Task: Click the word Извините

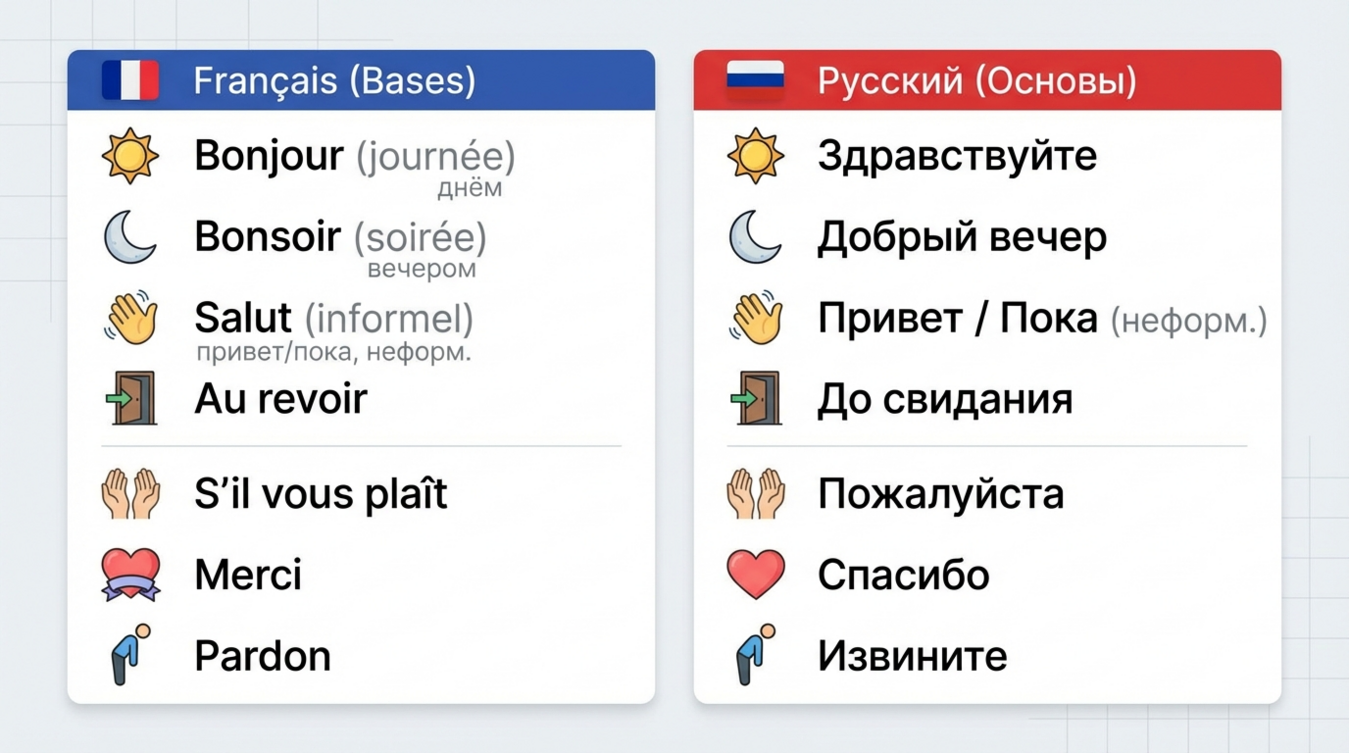Action: tap(912, 656)
